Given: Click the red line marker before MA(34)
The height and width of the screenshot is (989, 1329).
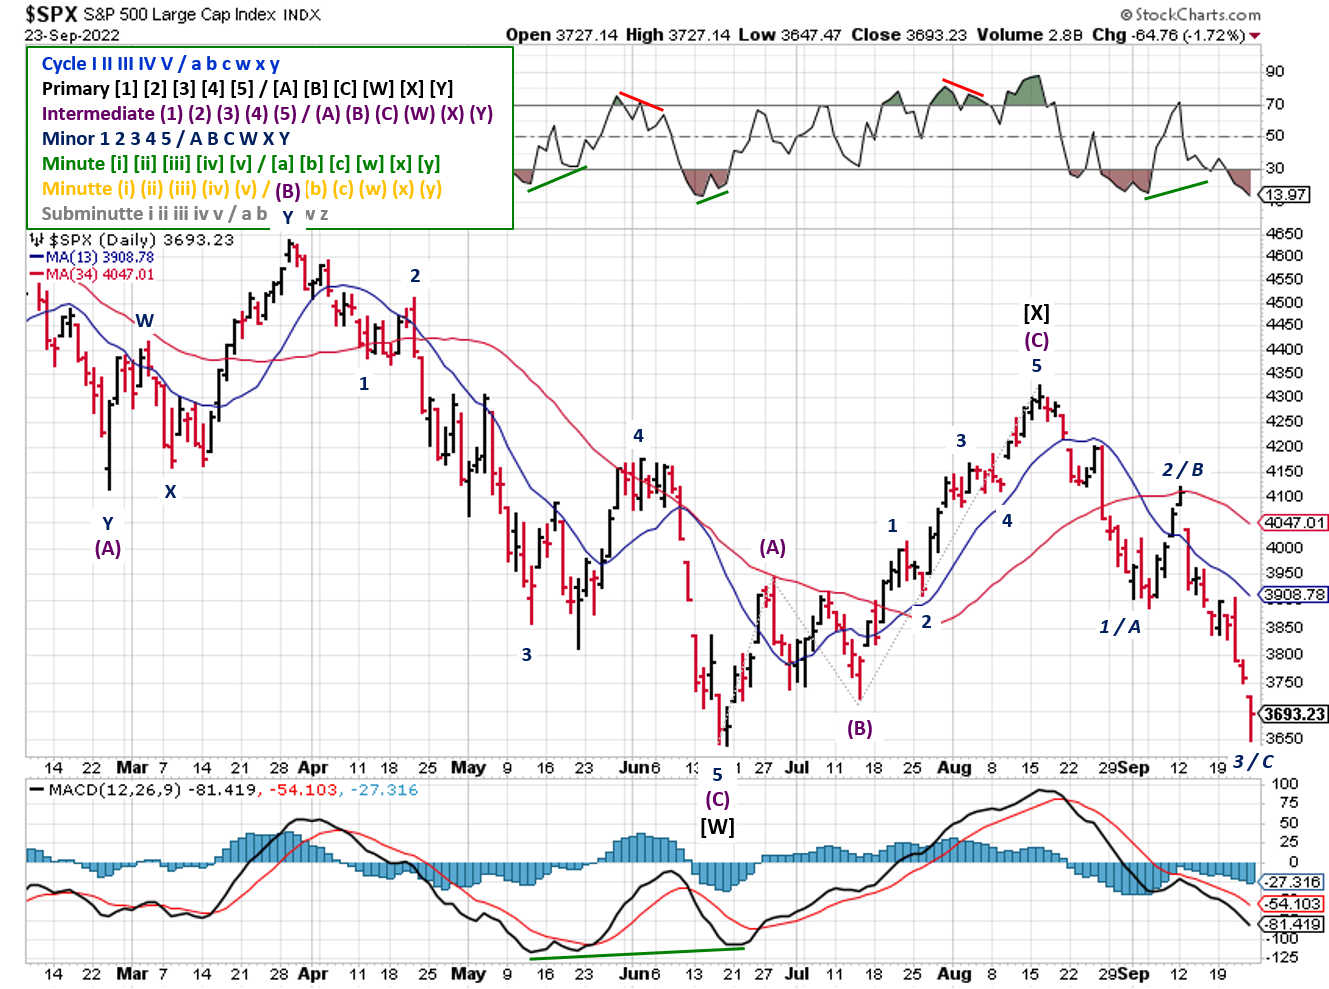Looking at the screenshot, I should (x=37, y=275).
